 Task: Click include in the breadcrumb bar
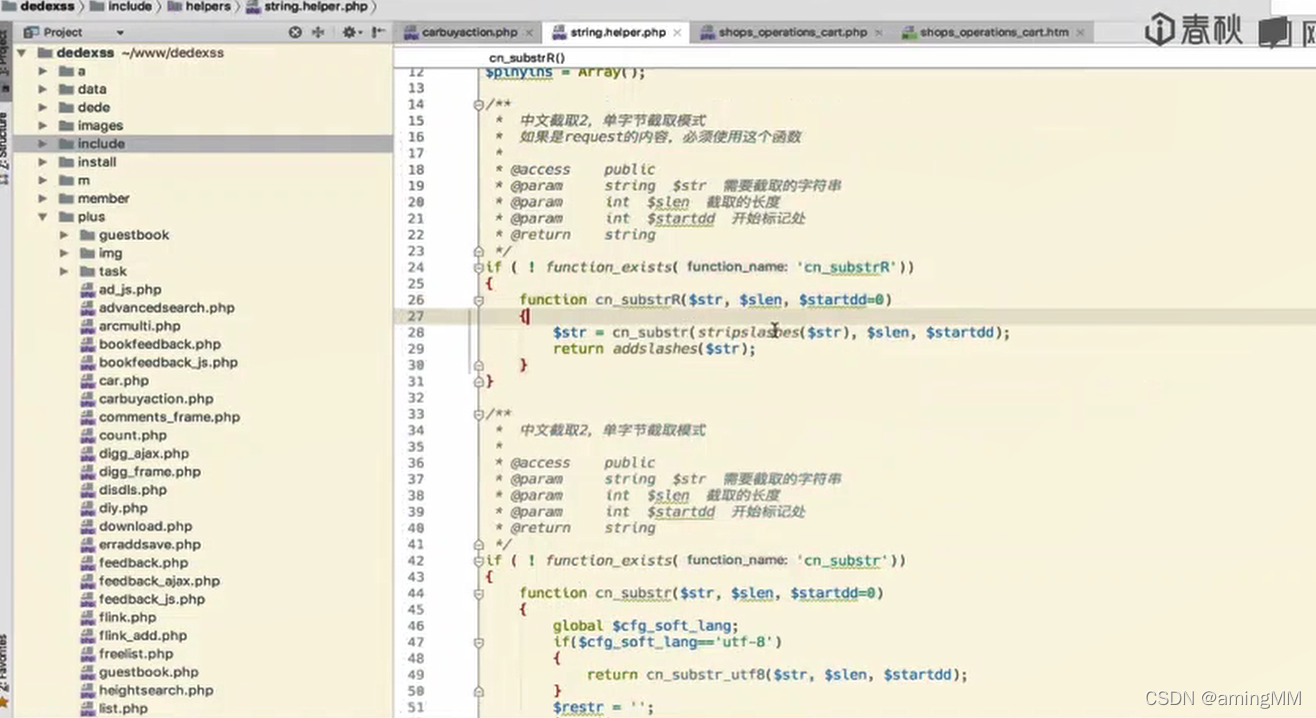(129, 6)
